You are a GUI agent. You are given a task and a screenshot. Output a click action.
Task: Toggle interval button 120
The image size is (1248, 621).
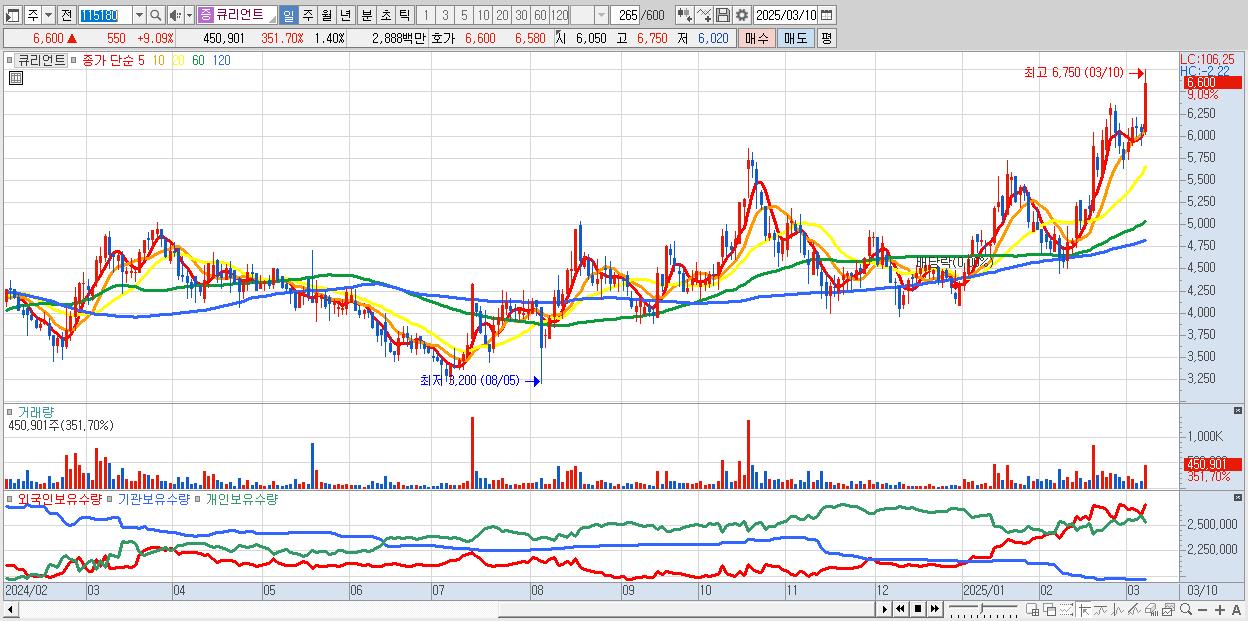tap(559, 15)
